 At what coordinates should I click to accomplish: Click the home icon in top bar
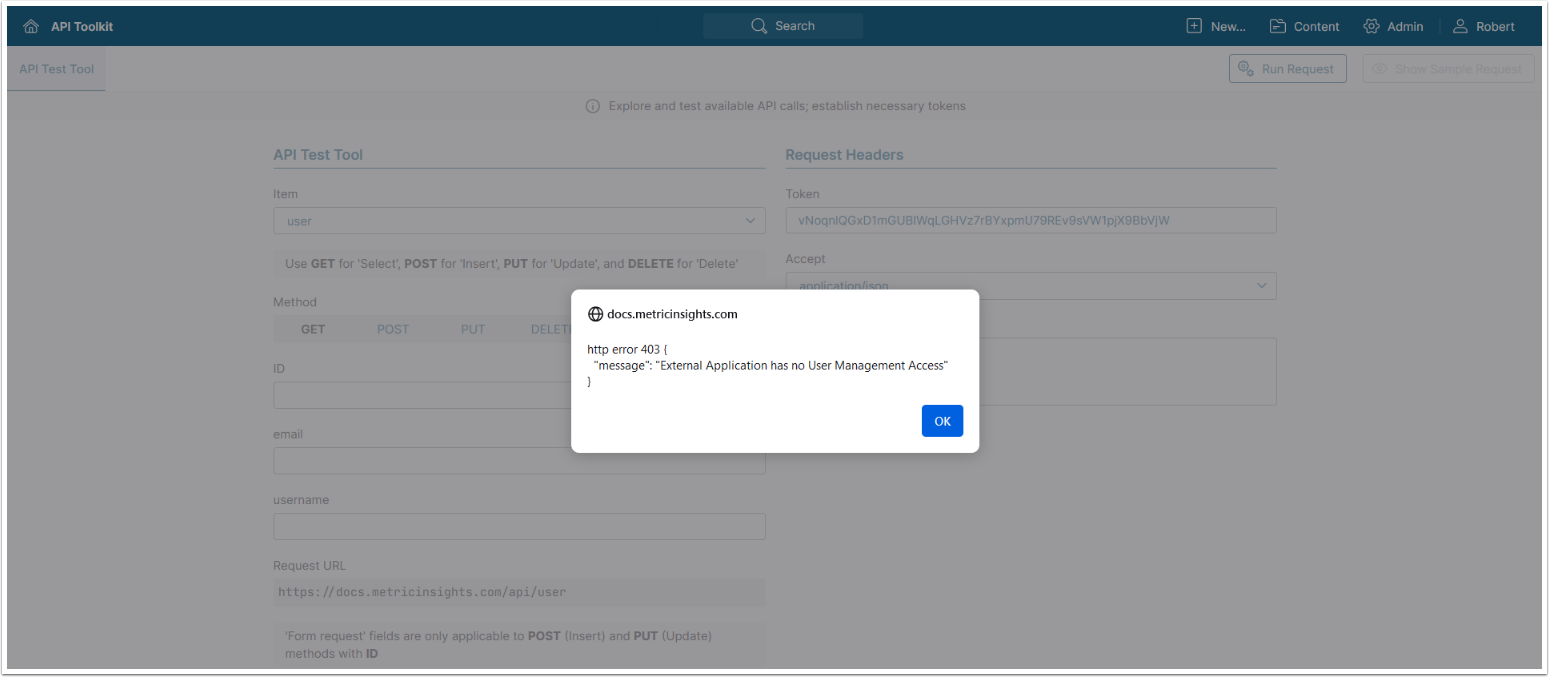tap(31, 27)
